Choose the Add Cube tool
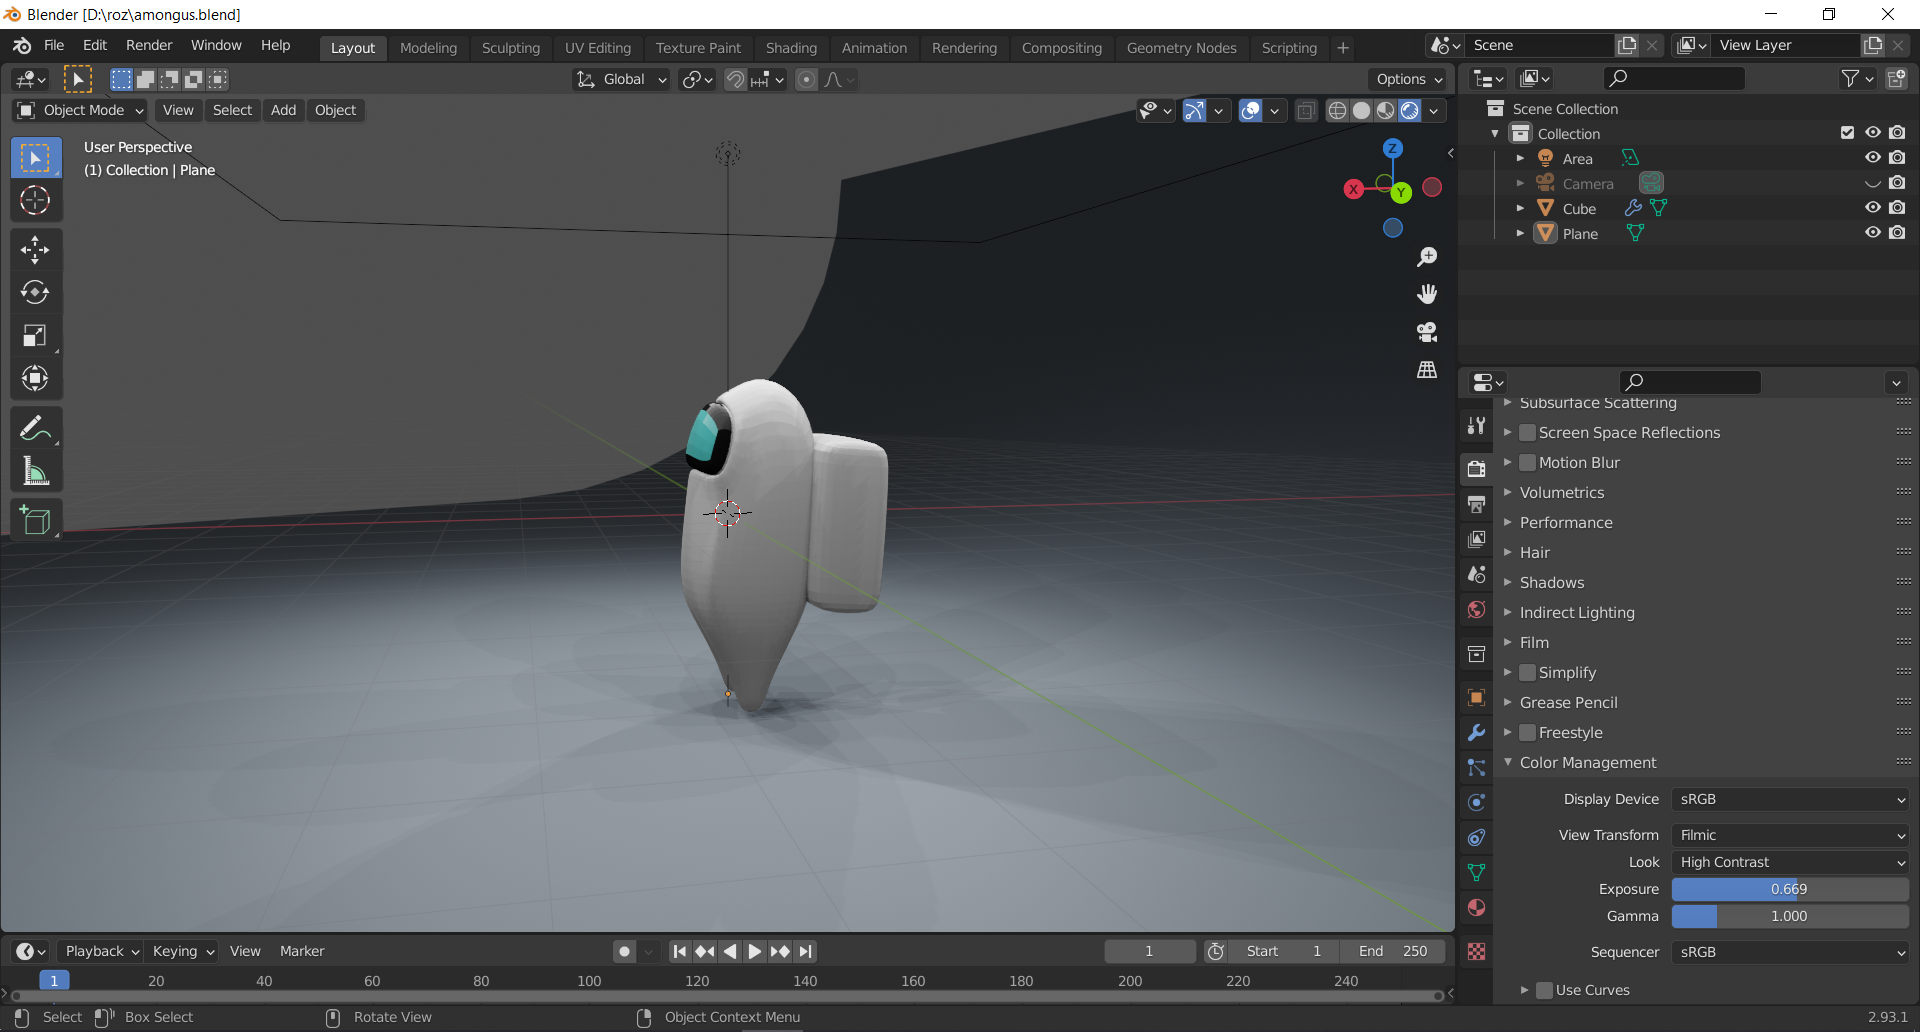 click(x=35, y=520)
